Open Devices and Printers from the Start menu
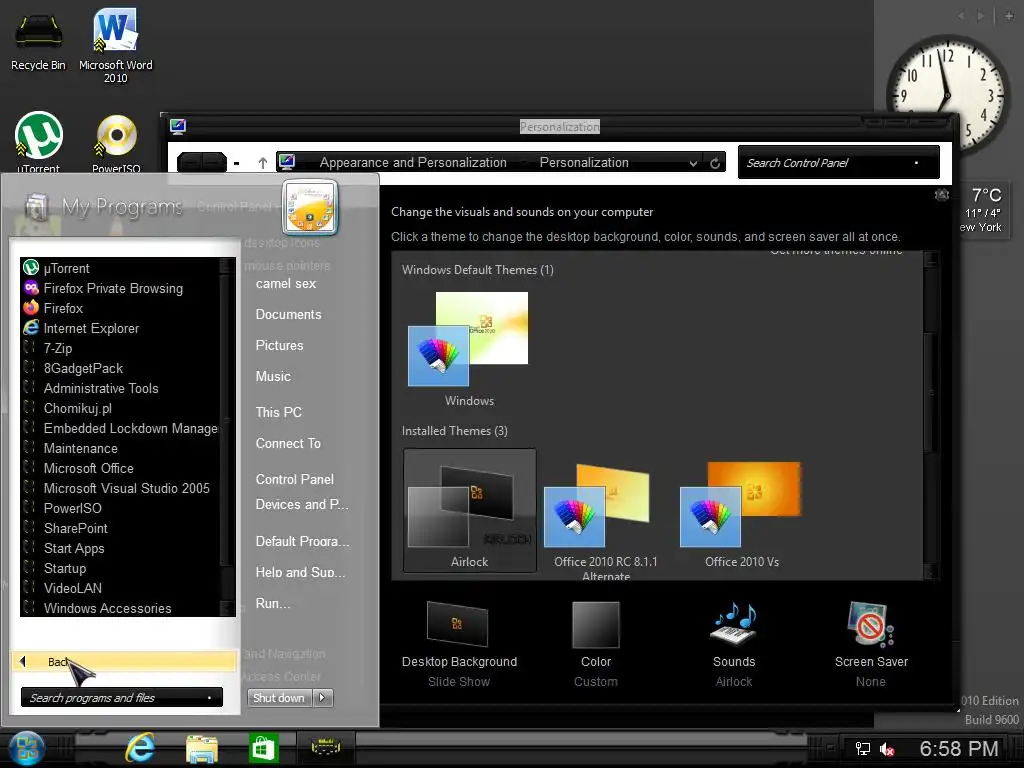Viewport: 1024px width, 768px height. [x=302, y=505]
